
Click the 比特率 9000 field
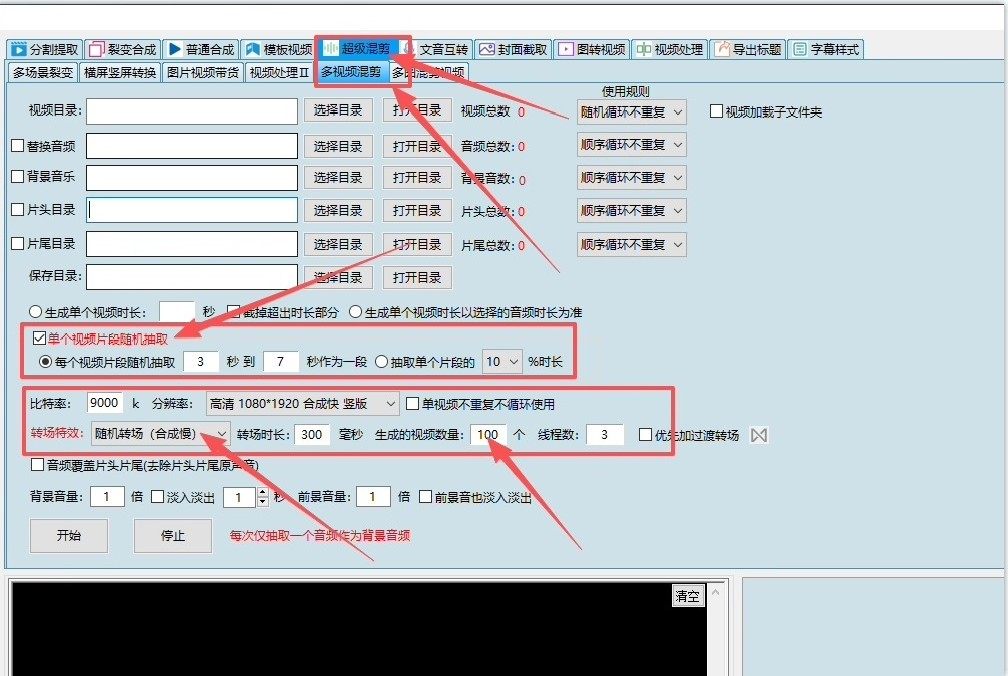(x=105, y=403)
